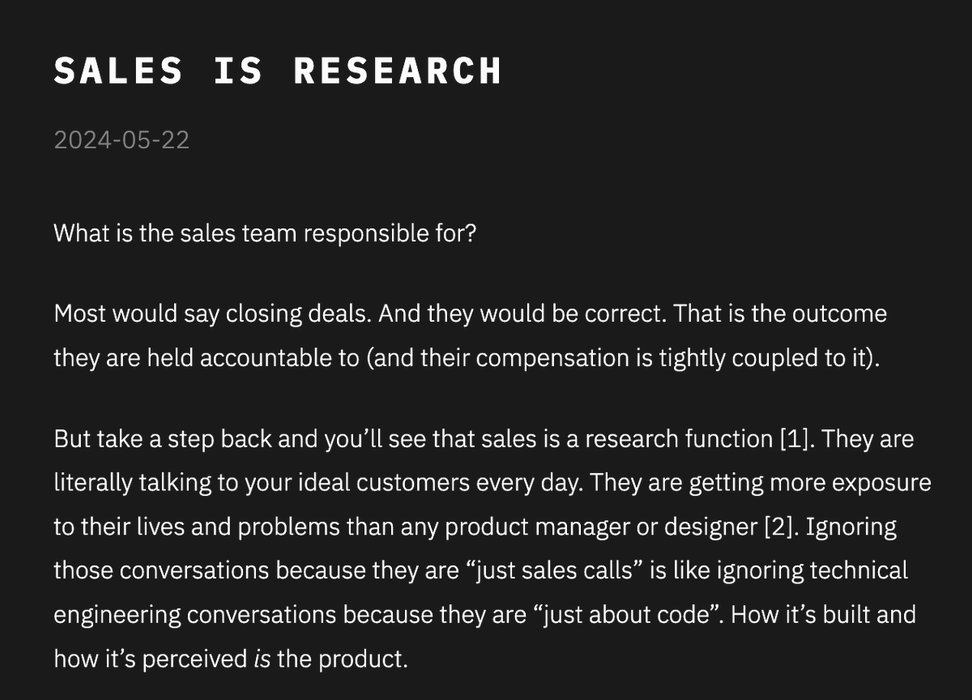Image resolution: width=972 pixels, height=700 pixels.
Task: Click the word 'RESEARCH' in the heading
Action: 397,71
